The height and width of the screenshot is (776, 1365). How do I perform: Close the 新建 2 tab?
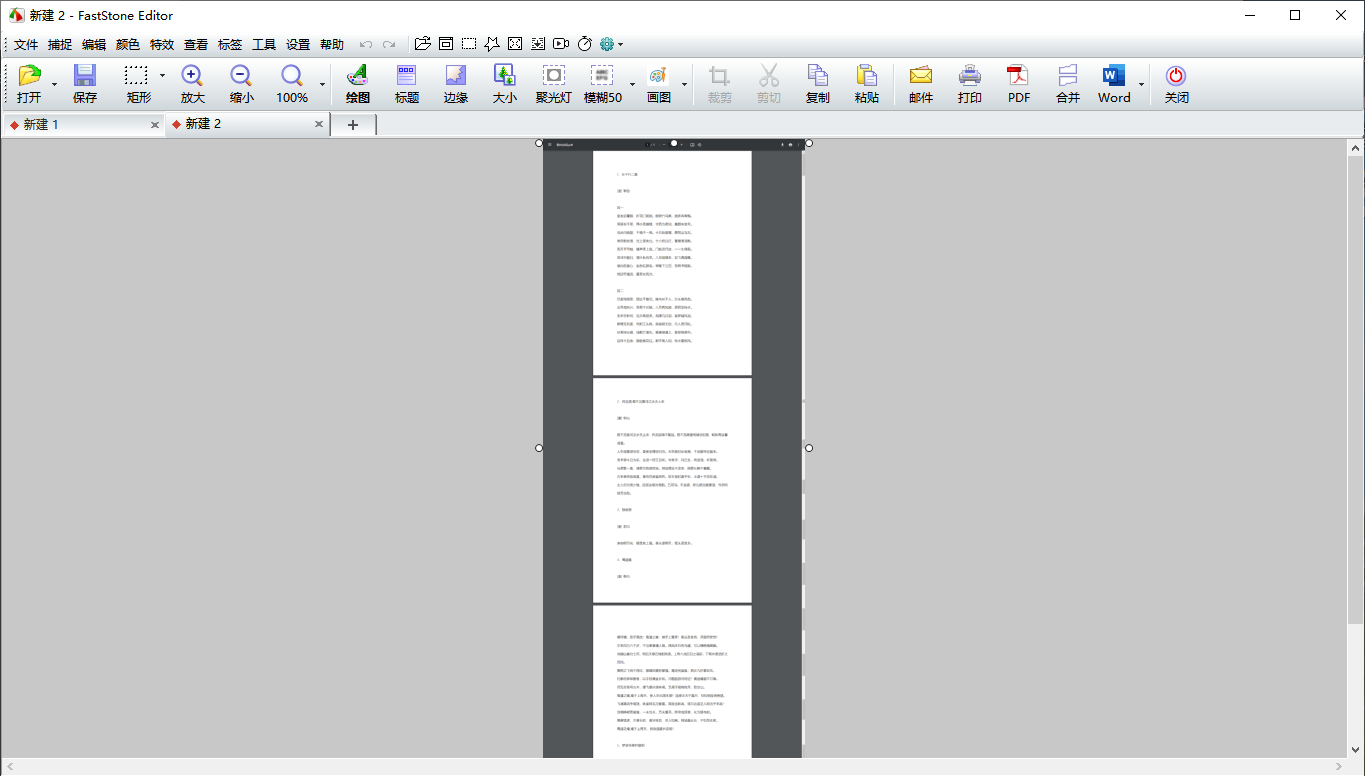pyautogui.click(x=319, y=125)
